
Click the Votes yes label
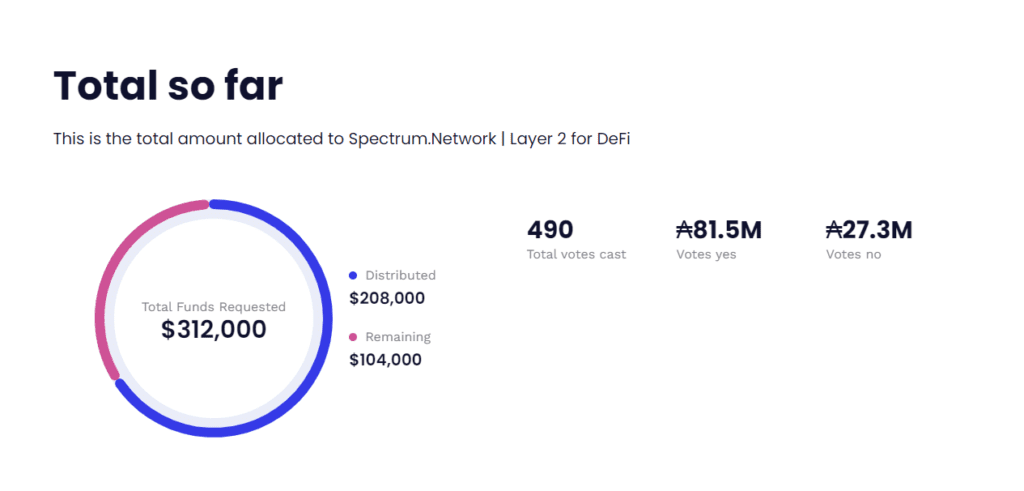[x=706, y=255]
